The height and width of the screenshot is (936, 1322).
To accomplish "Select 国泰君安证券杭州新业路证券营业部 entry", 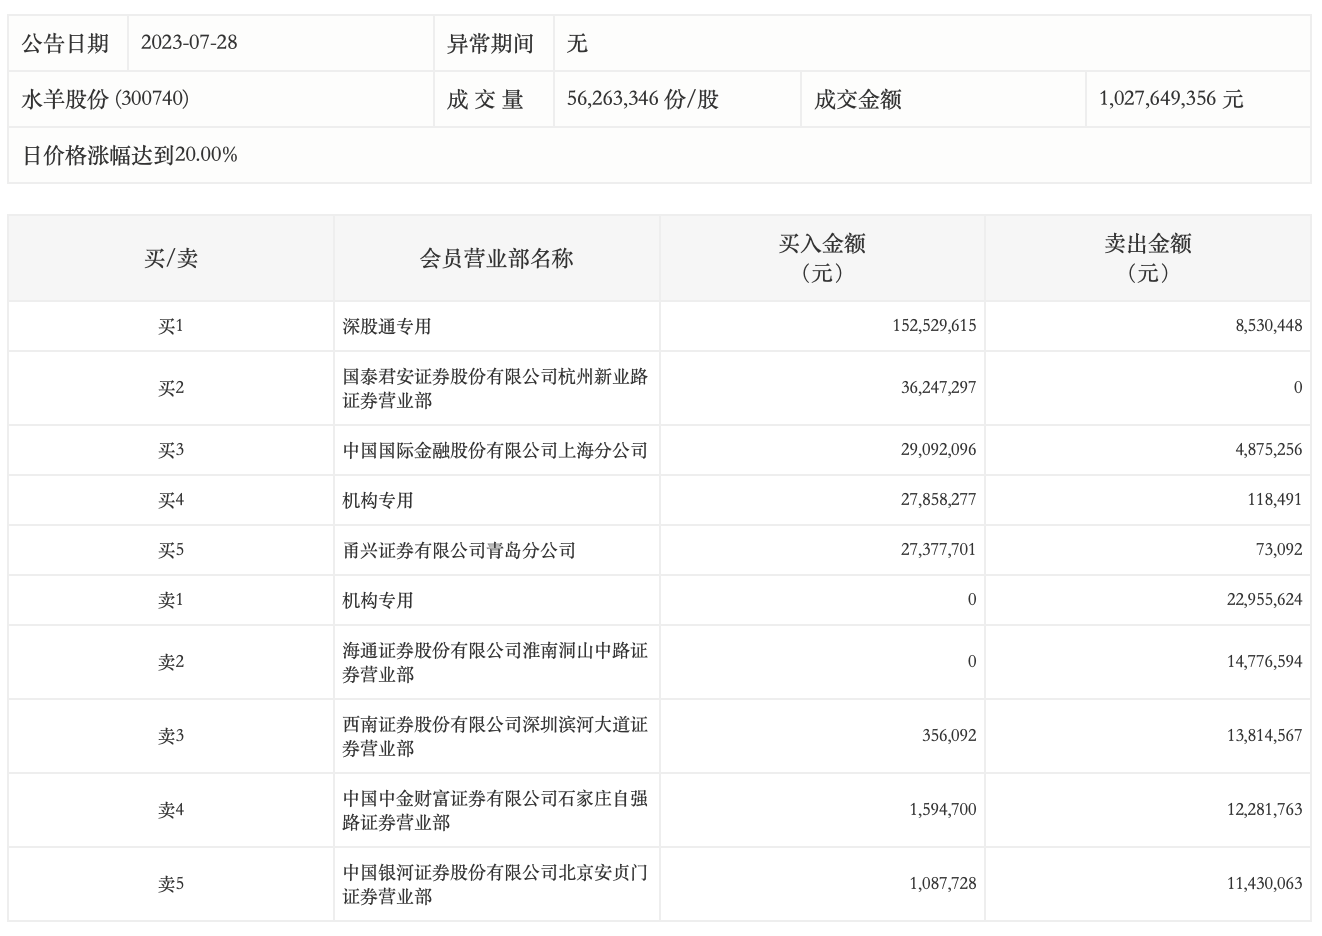I will [x=495, y=388].
